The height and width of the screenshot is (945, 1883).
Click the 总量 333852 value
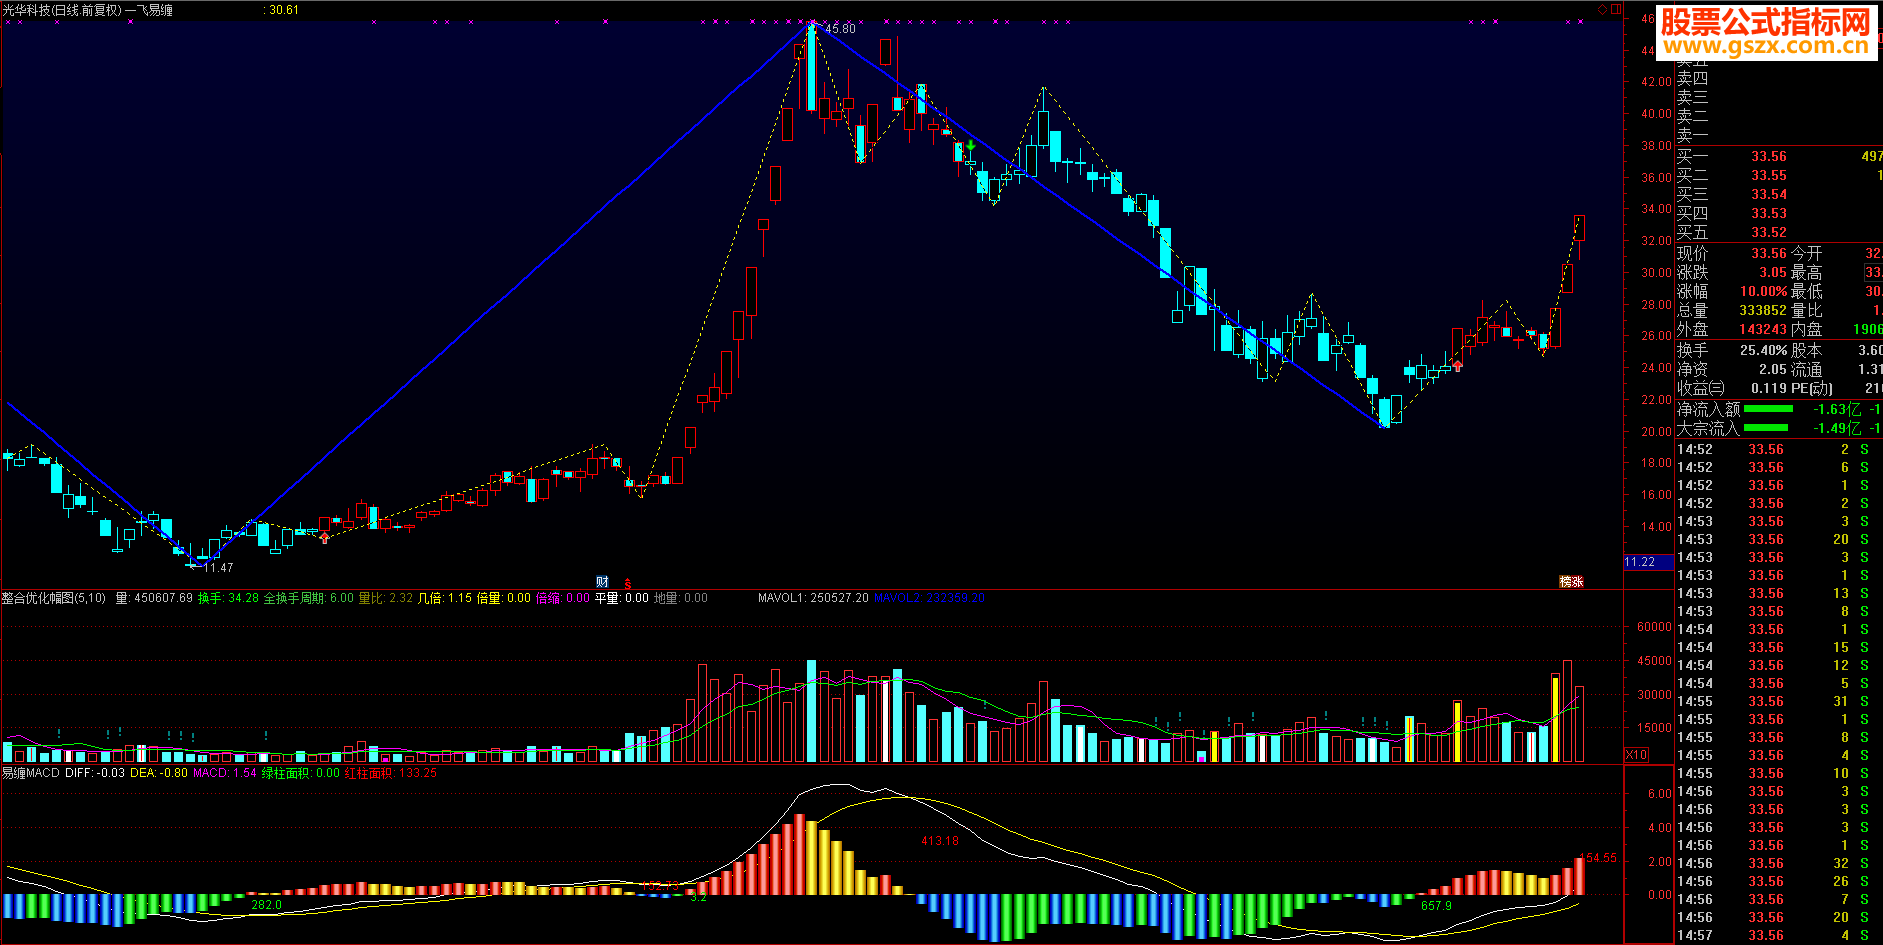1763,310
